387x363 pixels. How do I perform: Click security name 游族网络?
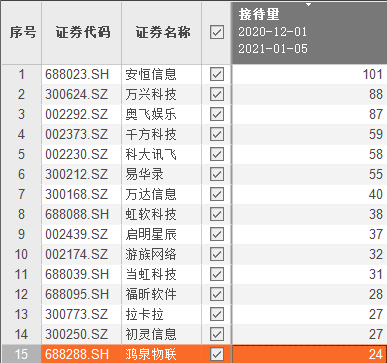[x=151, y=254]
